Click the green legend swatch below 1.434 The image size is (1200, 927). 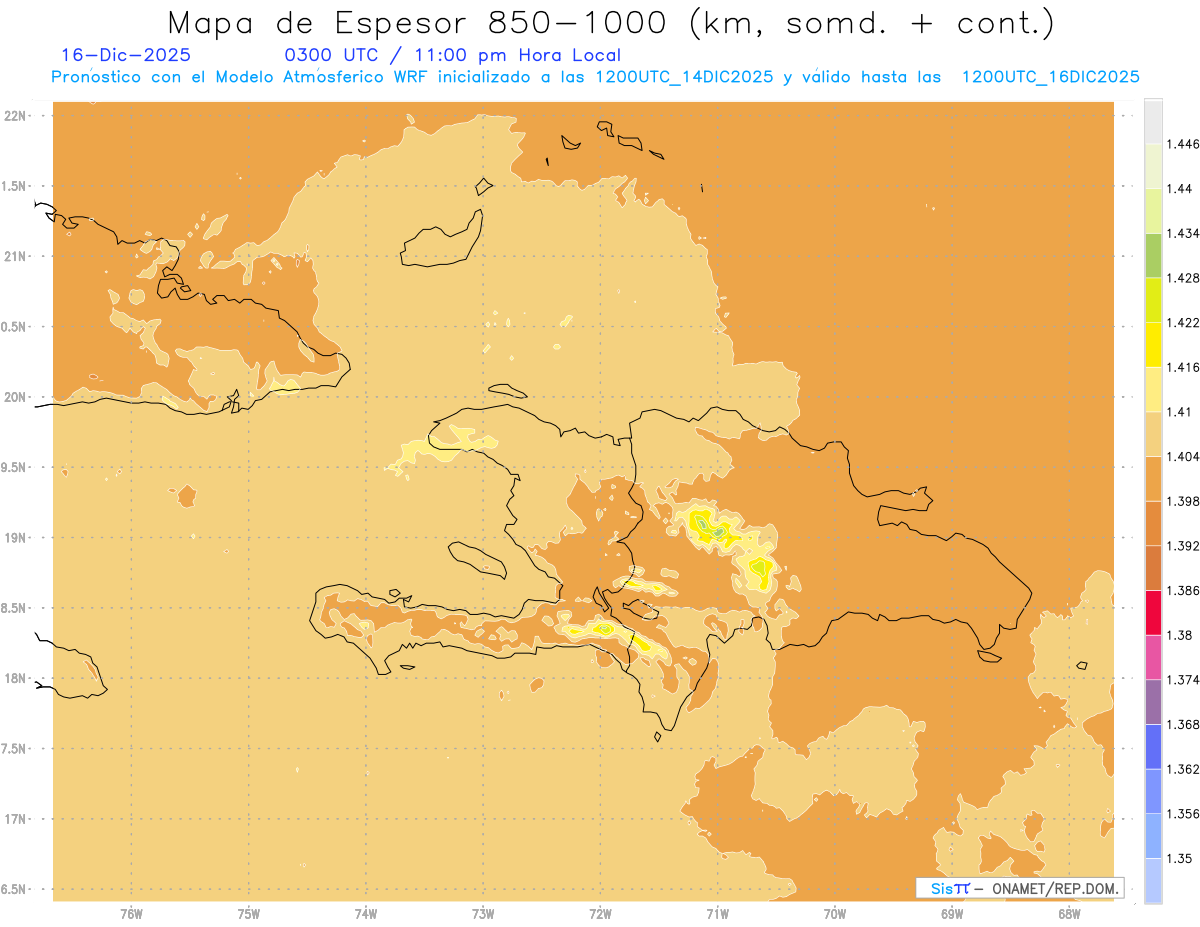[x=1153, y=255]
